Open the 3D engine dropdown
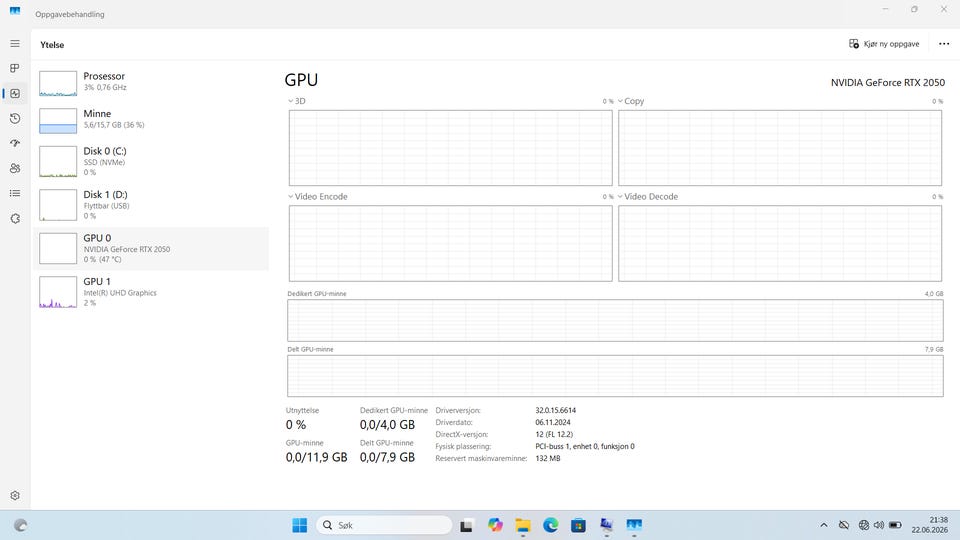 tap(296, 101)
